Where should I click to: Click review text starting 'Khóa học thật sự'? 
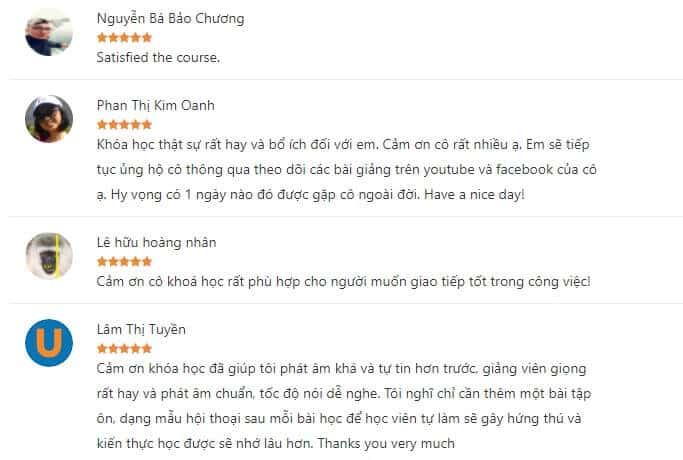pyautogui.click(x=343, y=145)
